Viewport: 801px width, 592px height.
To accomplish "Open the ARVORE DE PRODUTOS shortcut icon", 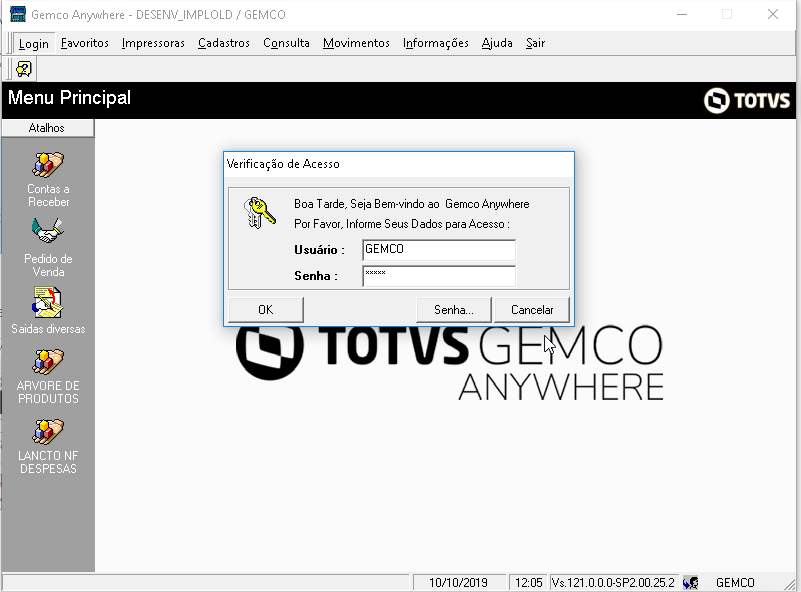I will click(x=48, y=362).
